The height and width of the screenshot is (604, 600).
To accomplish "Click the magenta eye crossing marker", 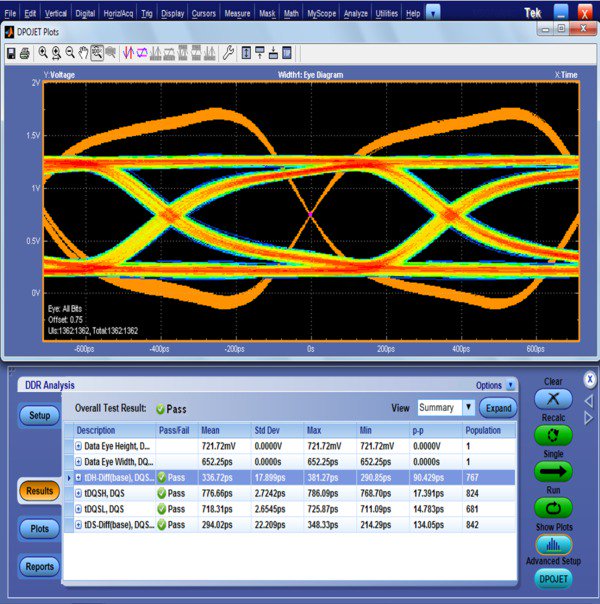I will click(310, 214).
